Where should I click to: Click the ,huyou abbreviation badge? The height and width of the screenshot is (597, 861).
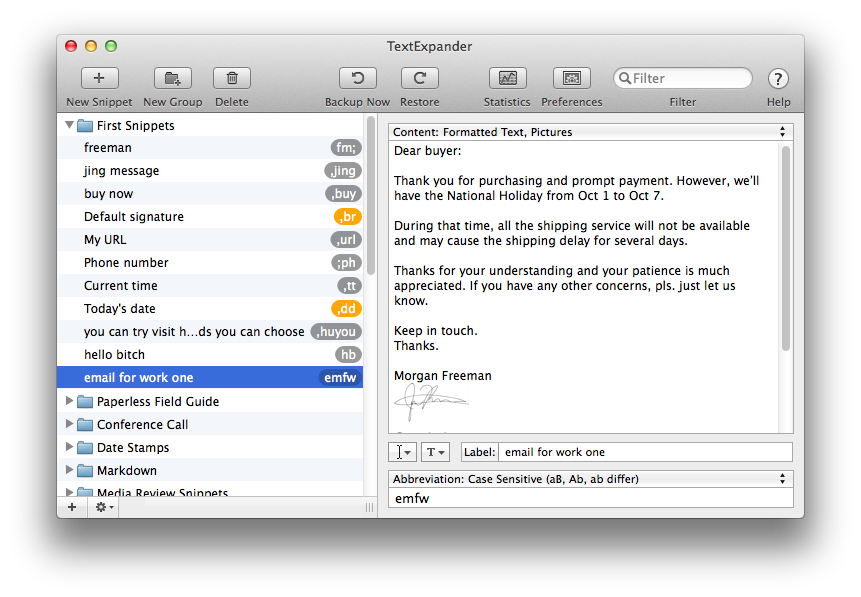336,332
